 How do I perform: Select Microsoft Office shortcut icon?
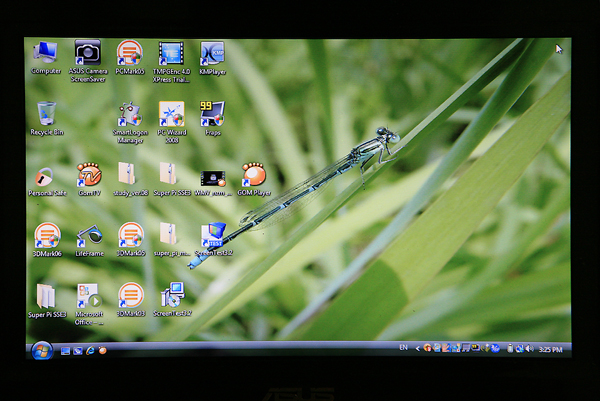[89, 304]
